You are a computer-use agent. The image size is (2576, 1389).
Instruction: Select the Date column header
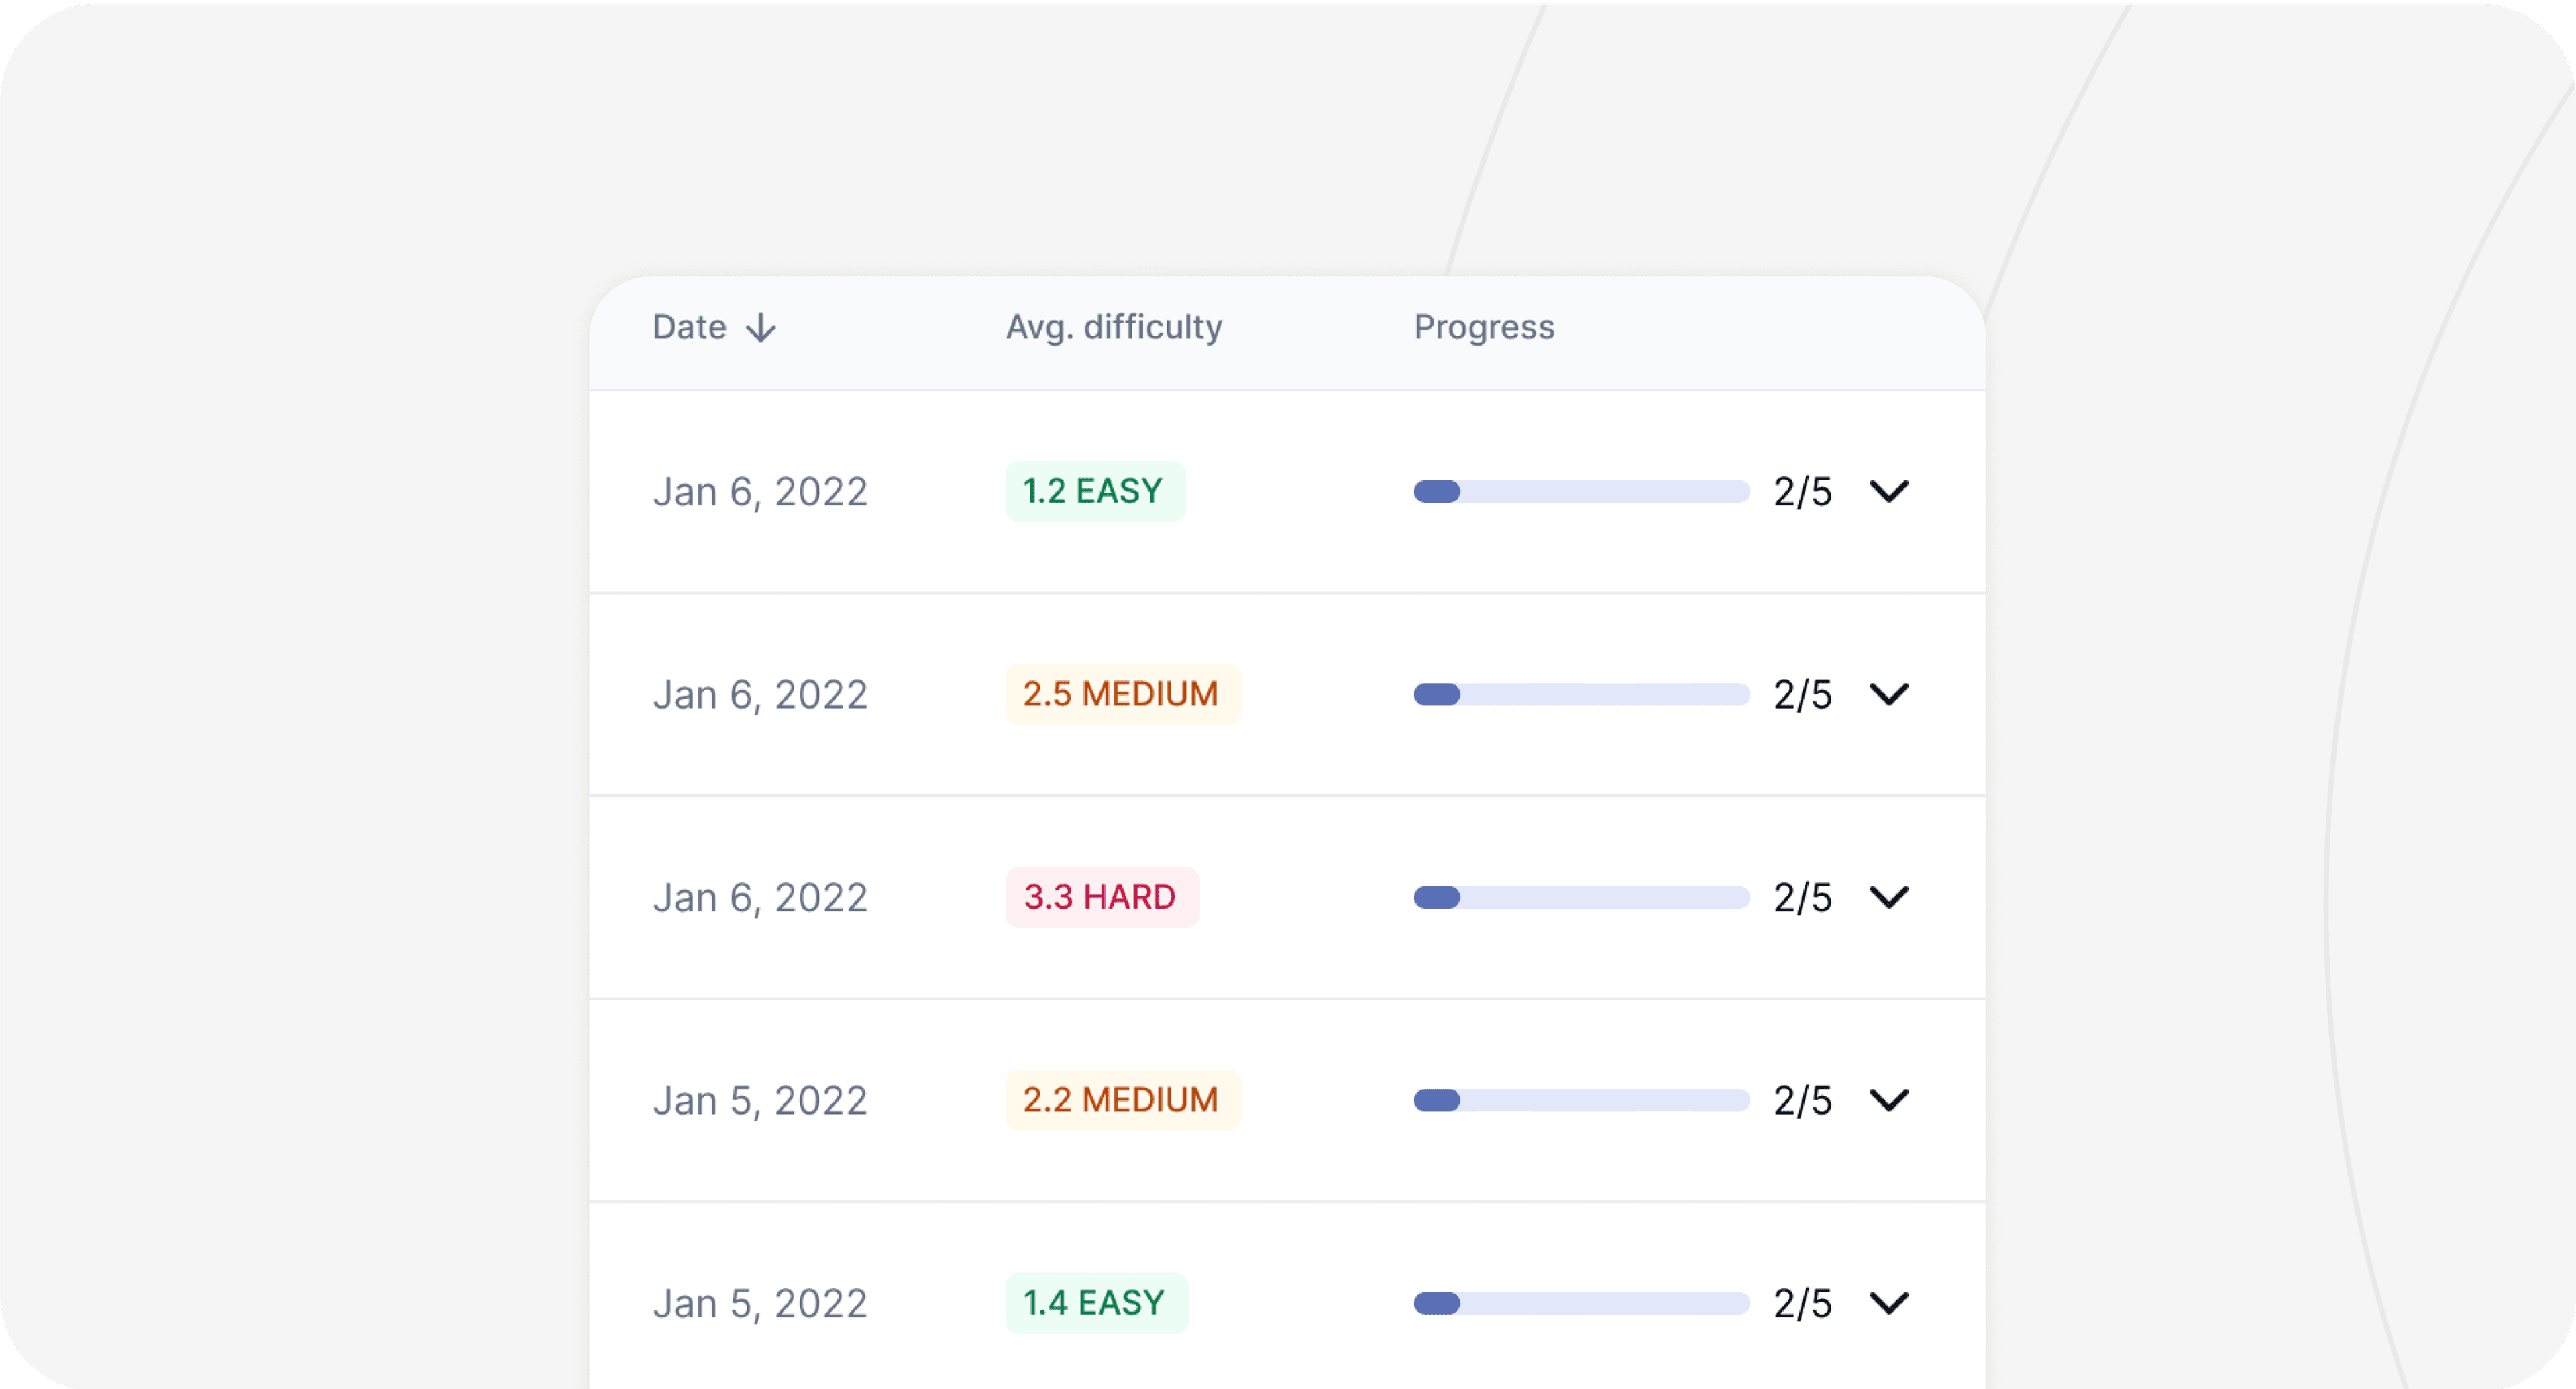pyautogui.click(x=690, y=327)
